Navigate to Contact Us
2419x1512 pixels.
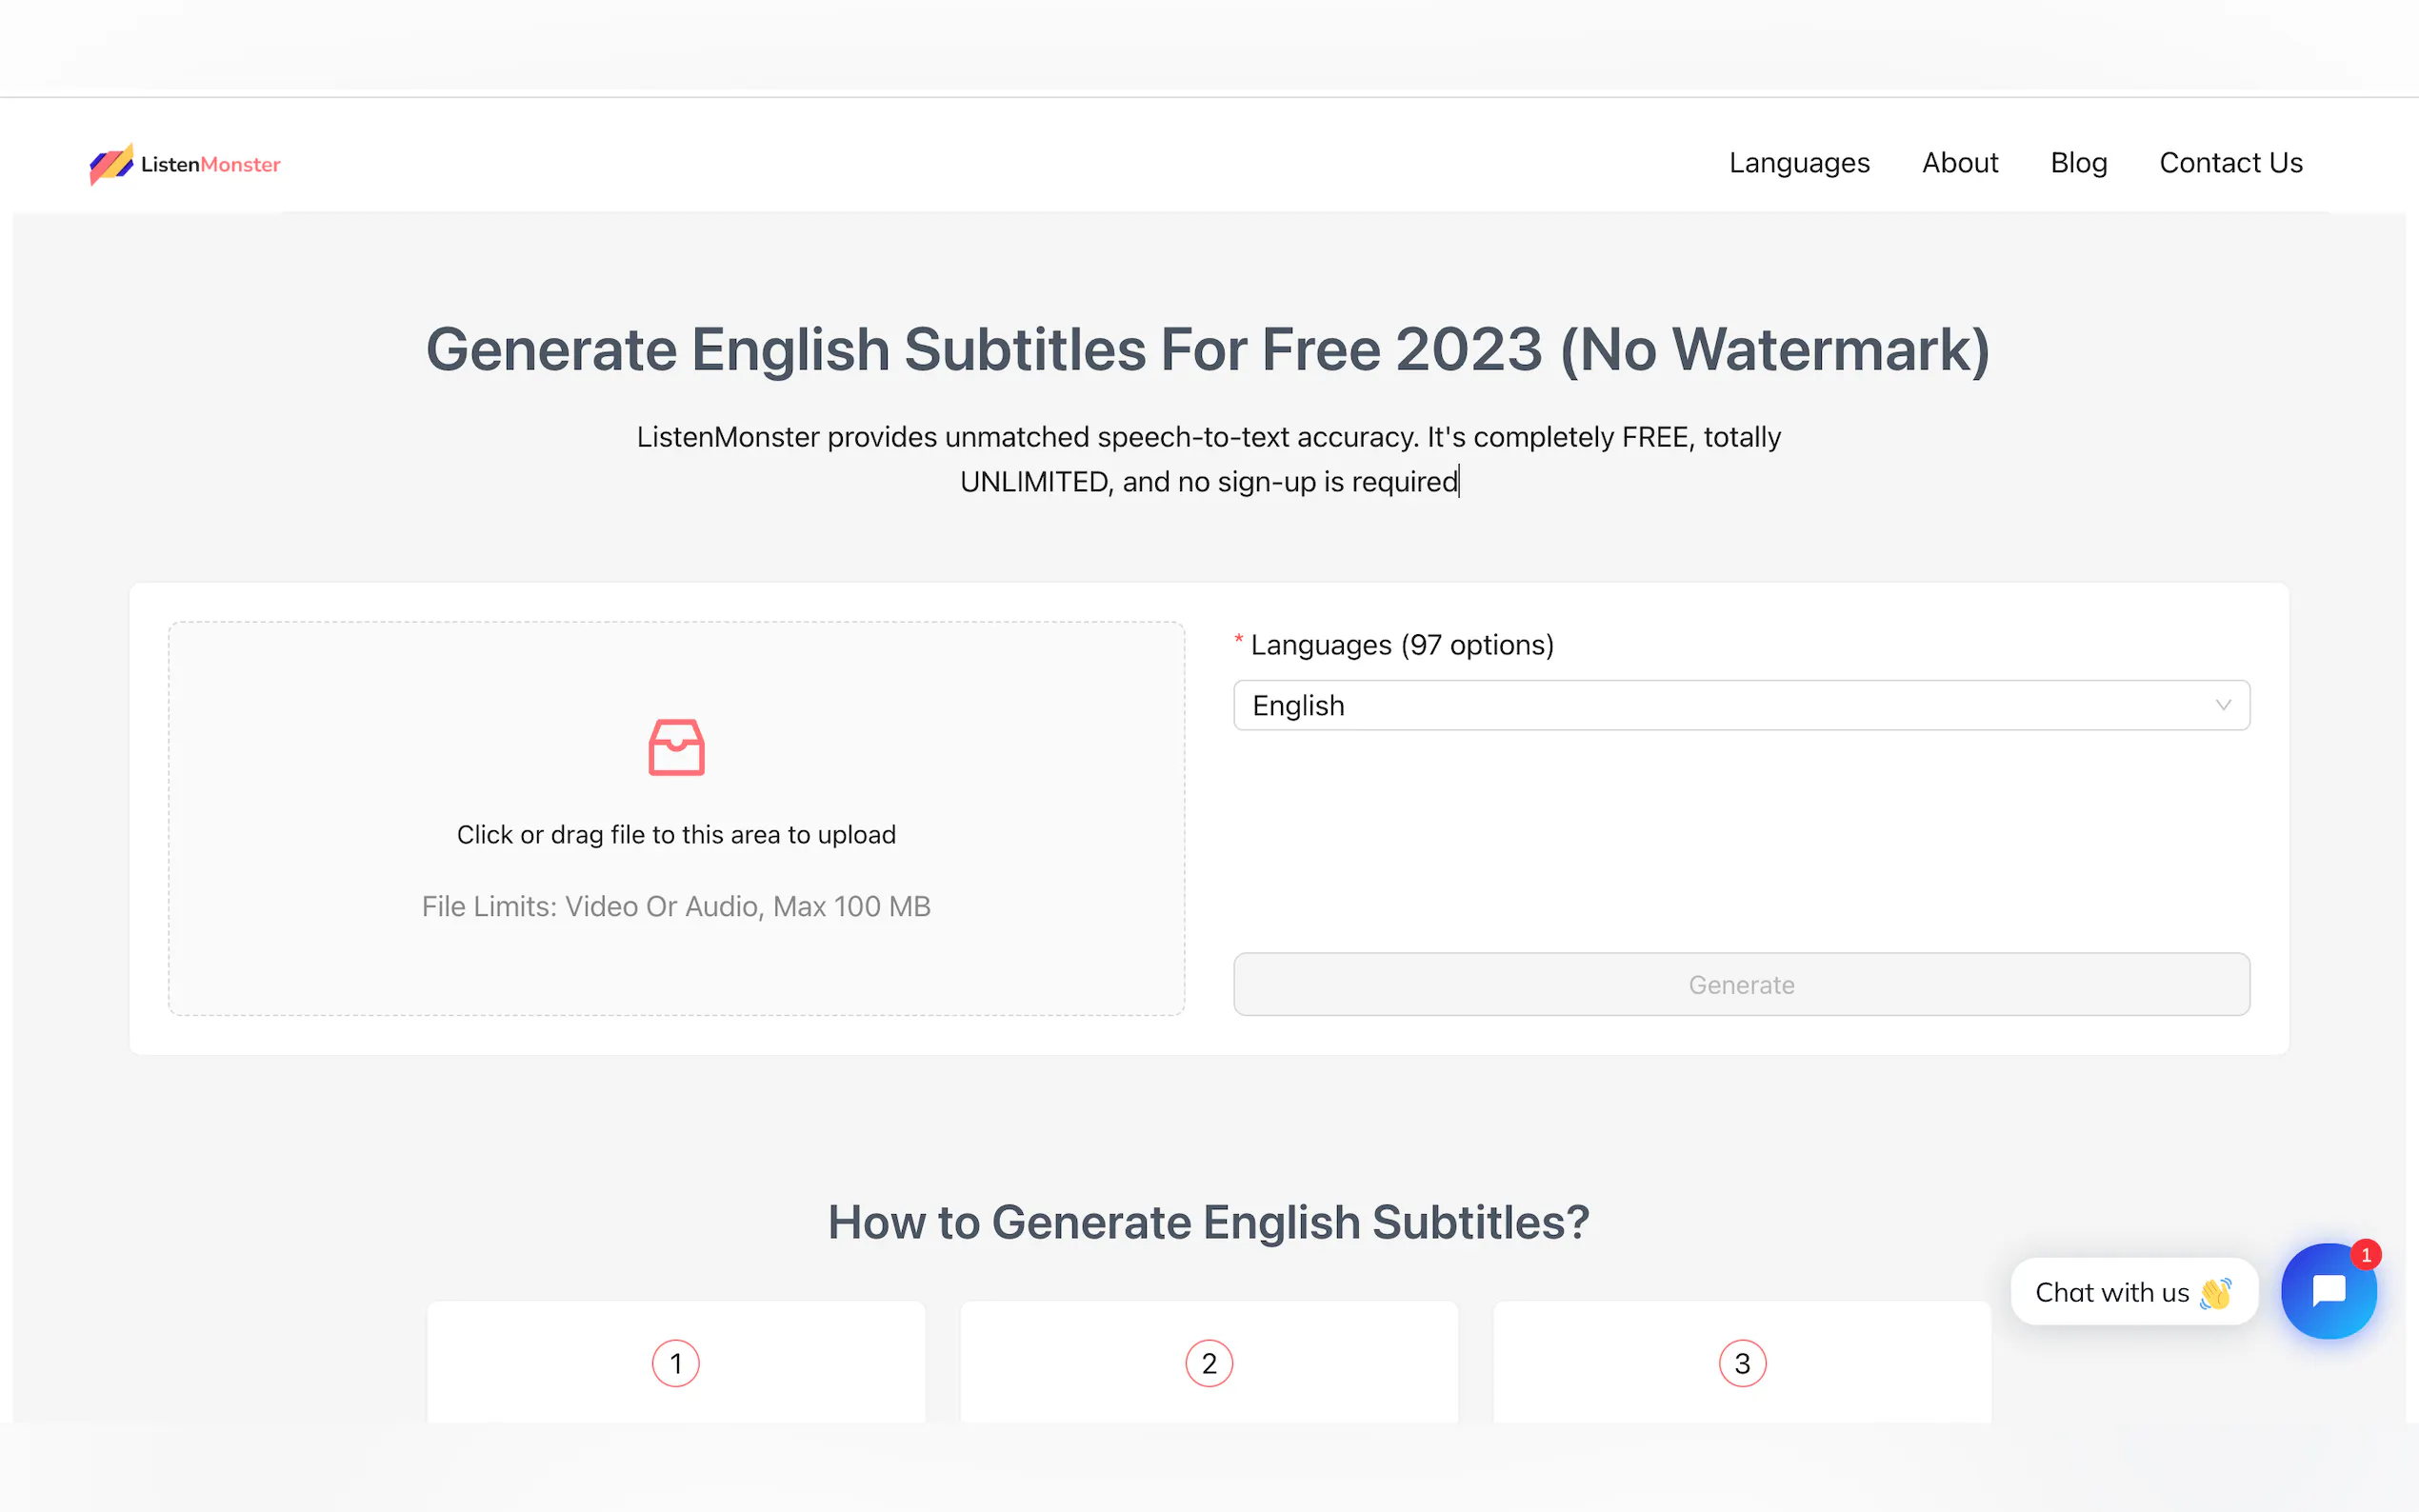tap(2230, 163)
